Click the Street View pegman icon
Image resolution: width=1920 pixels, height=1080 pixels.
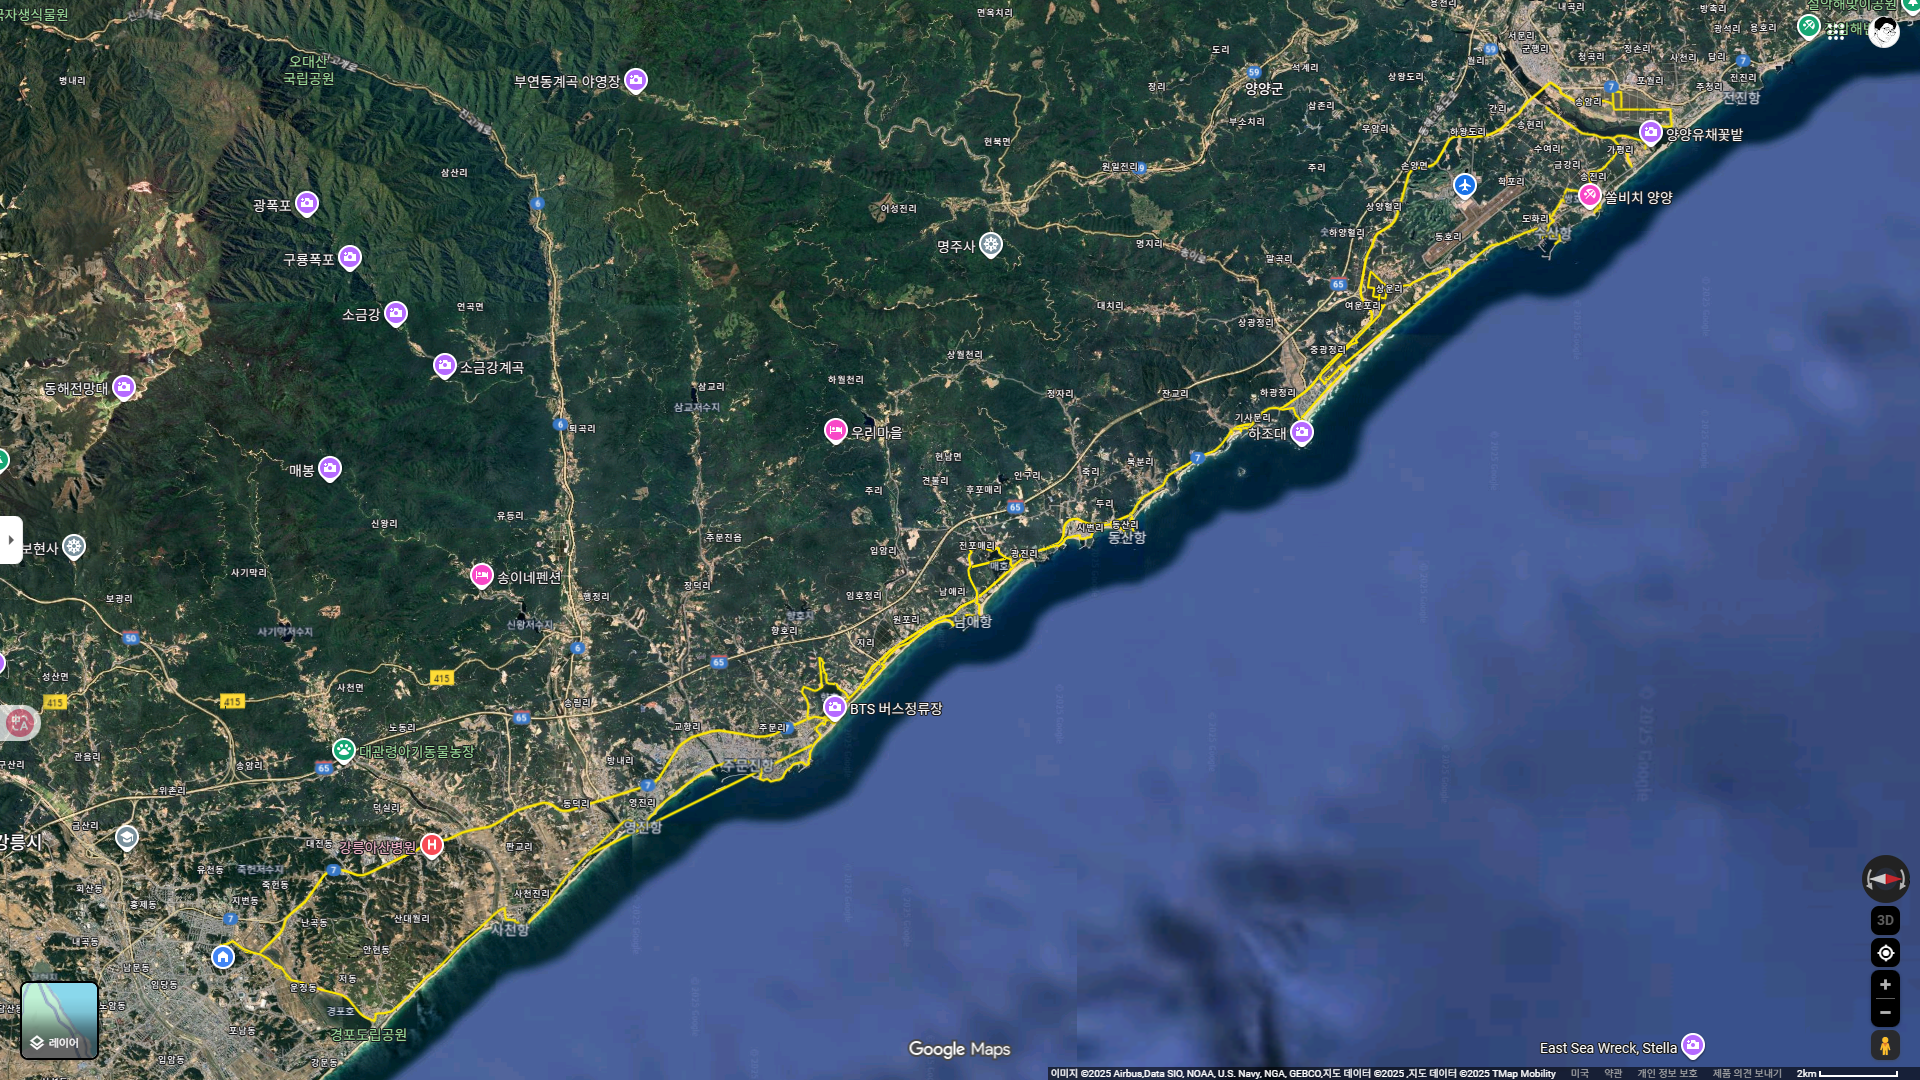tap(1885, 1046)
